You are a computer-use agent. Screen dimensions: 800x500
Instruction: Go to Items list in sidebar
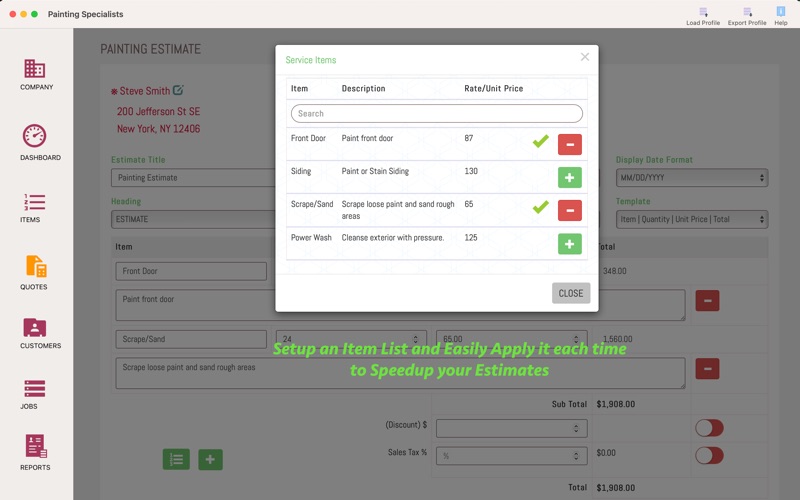tap(34, 208)
